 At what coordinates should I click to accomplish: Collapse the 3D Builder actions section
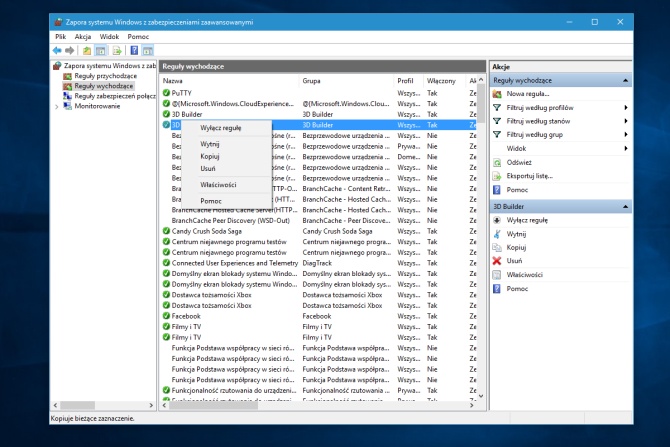(x=626, y=205)
